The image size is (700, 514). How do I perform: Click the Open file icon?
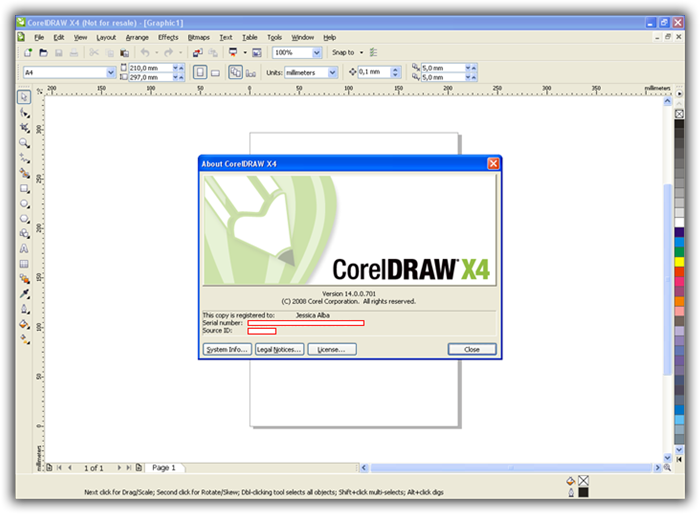point(43,53)
